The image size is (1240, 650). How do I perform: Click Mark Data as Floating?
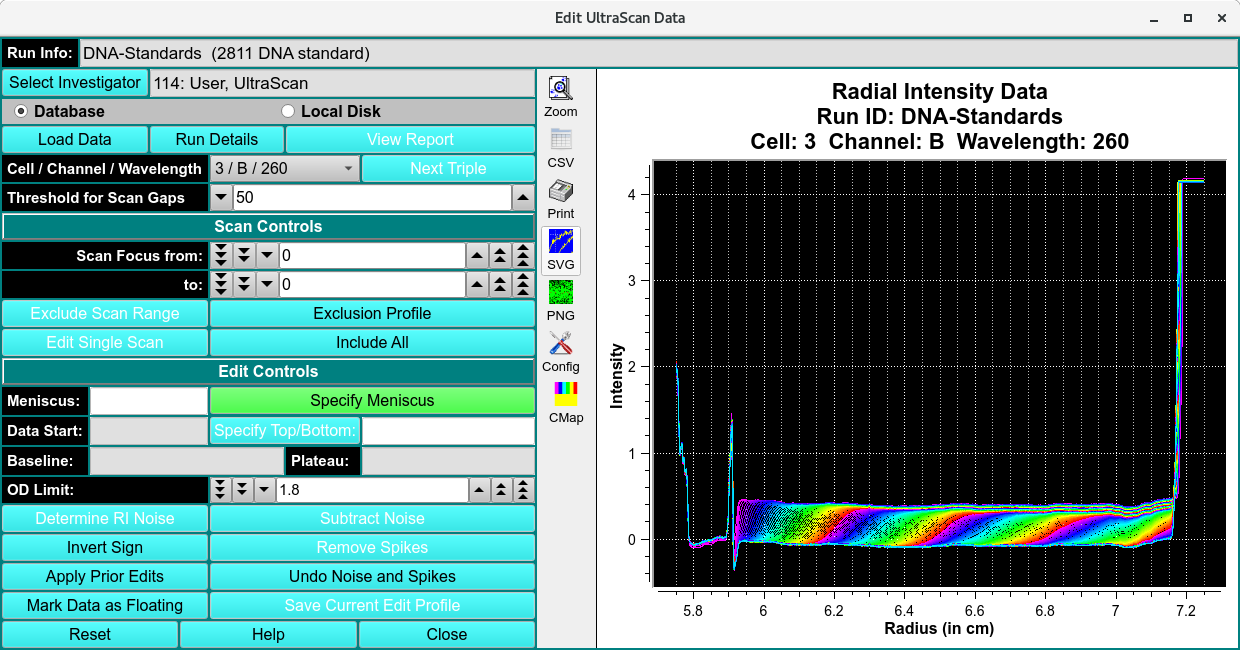(x=105, y=606)
